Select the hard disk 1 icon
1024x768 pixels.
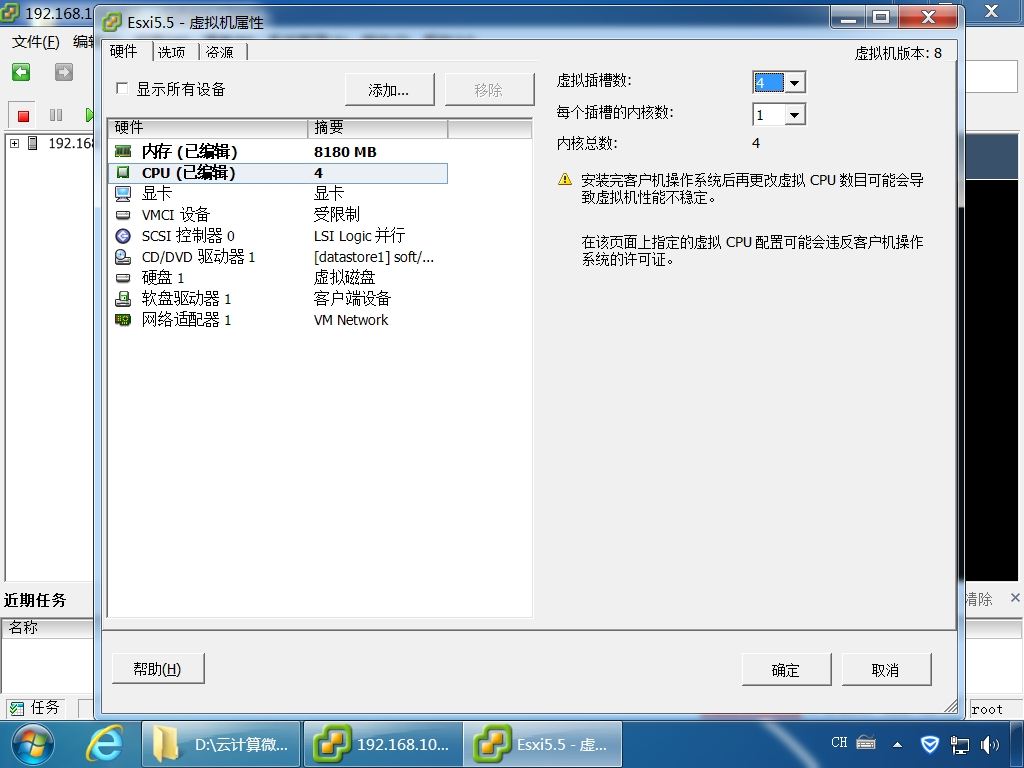[123, 278]
